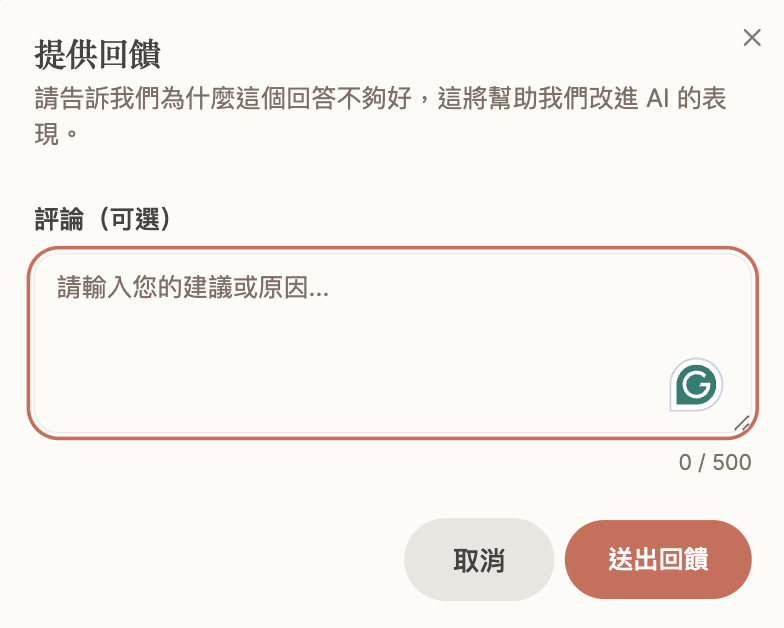The image size is (784, 628).
Task: Cancel the feedback using the grey 取消 button
Action: pyautogui.click(x=479, y=559)
